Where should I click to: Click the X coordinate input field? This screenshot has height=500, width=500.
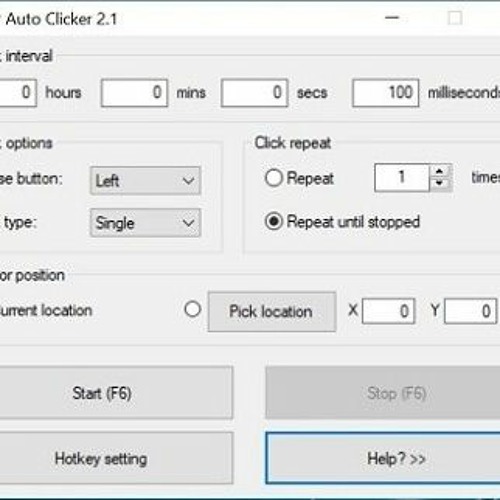click(389, 311)
